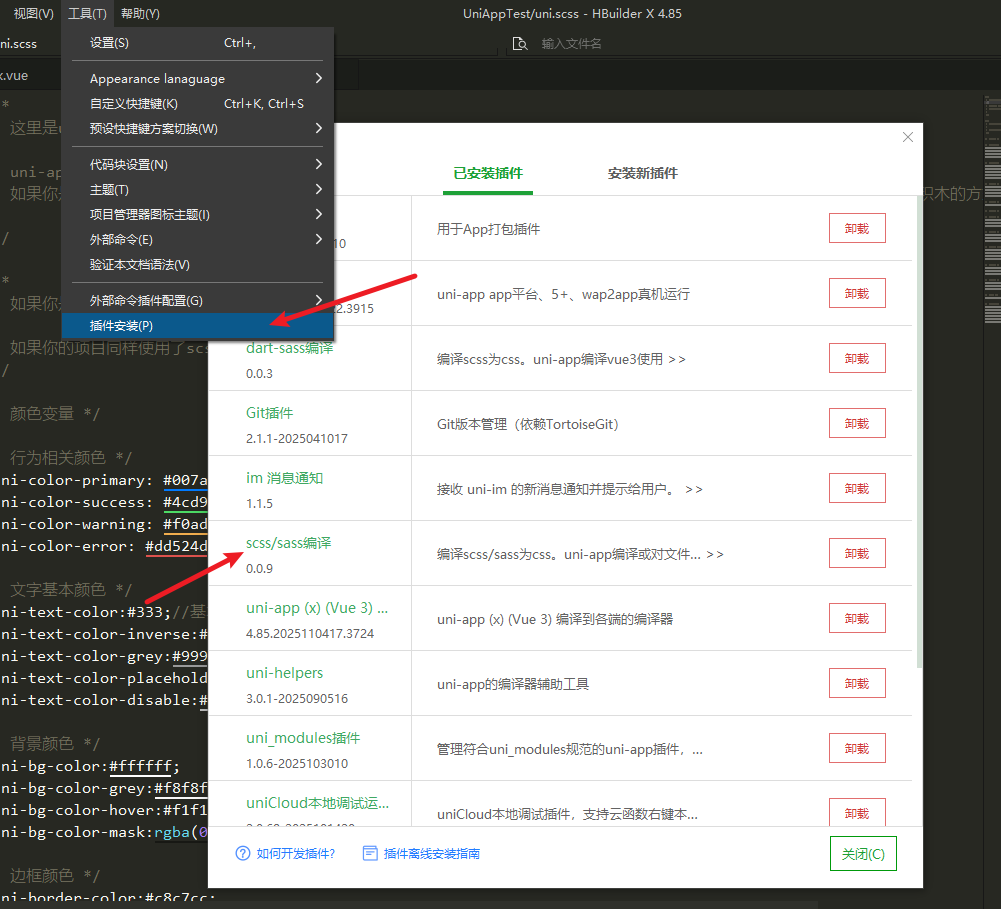Open the 视图(V) menu
Screen dimensions: 1001x909
pos(33,13)
